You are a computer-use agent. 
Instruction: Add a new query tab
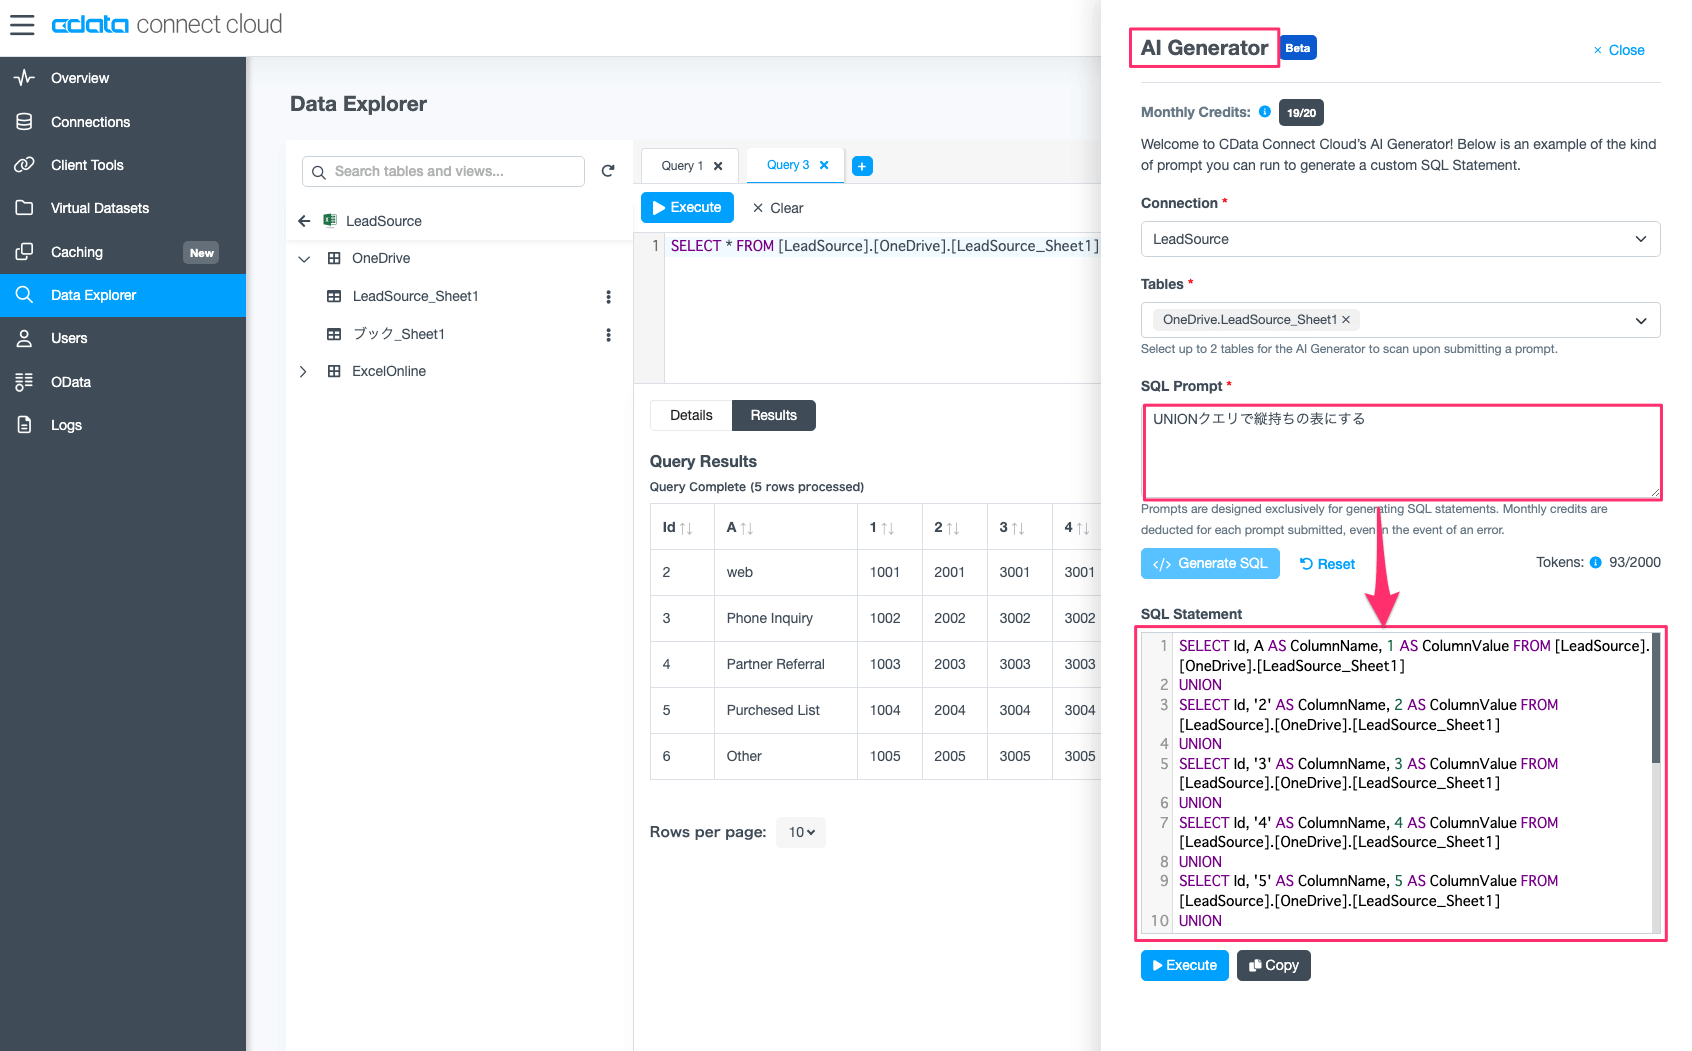pos(862,166)
